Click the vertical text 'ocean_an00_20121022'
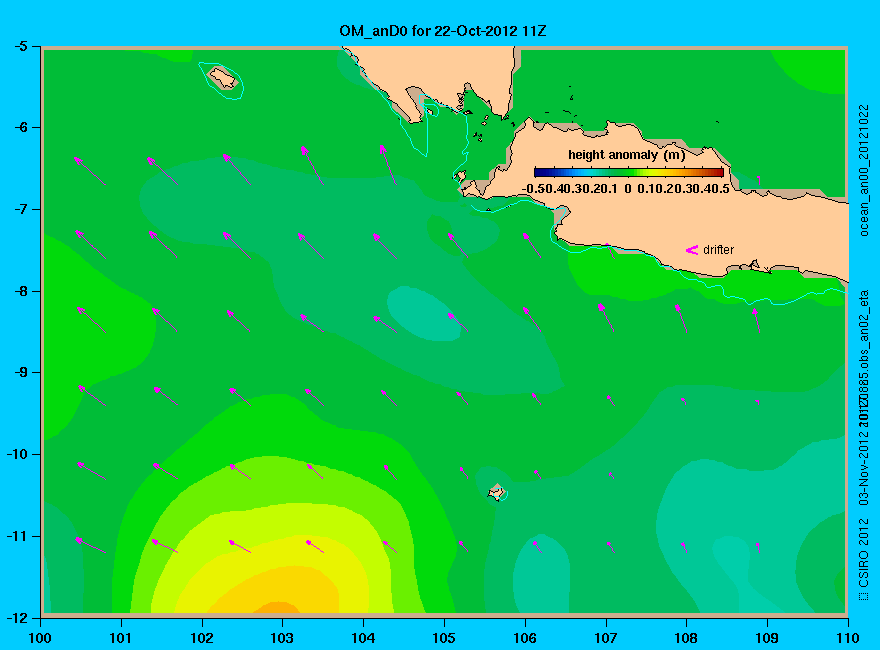This screenshot has width=880, height=650. pyautogui.click(x=864, y=171)
